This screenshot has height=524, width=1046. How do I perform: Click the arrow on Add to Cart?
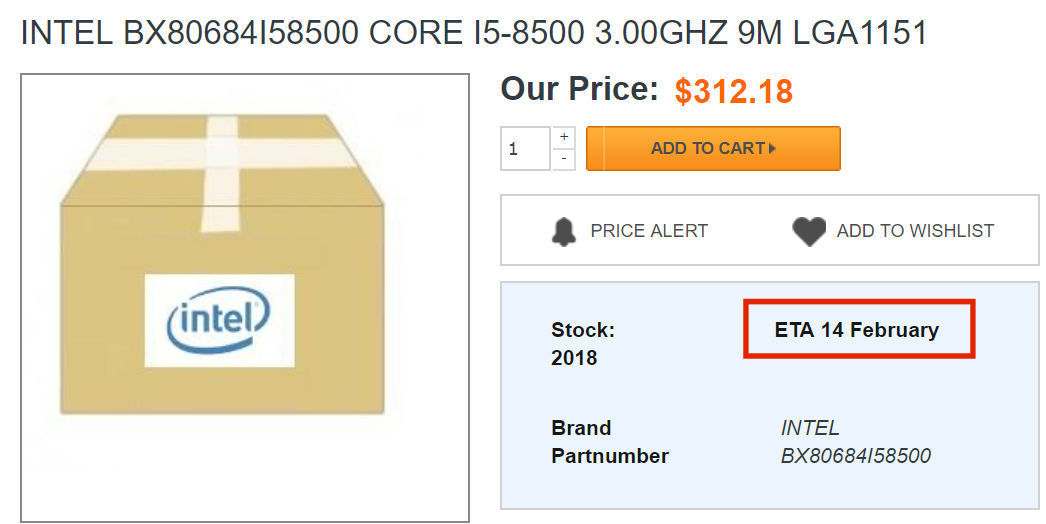pos(773,149)
